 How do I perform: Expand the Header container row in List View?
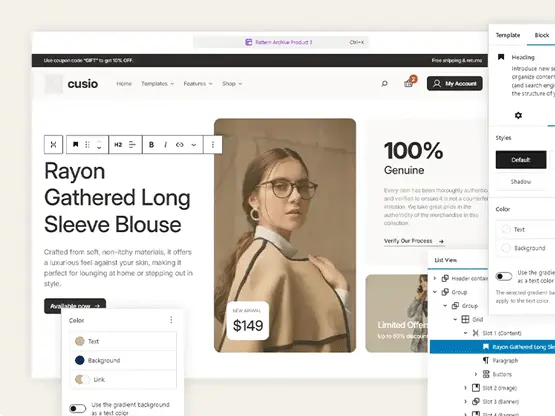tap(435, 279)
